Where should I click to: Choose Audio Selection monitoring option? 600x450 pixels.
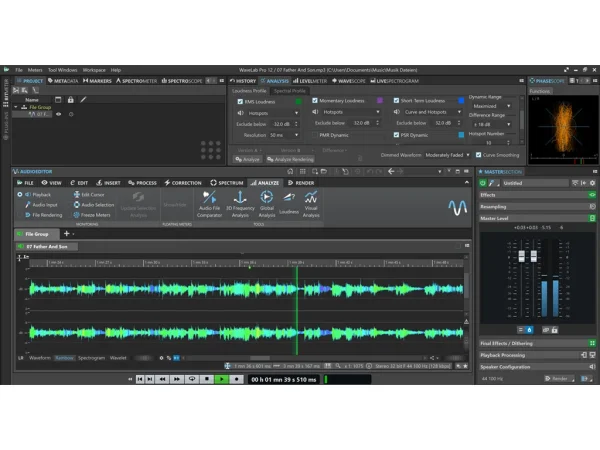point(95,204)
